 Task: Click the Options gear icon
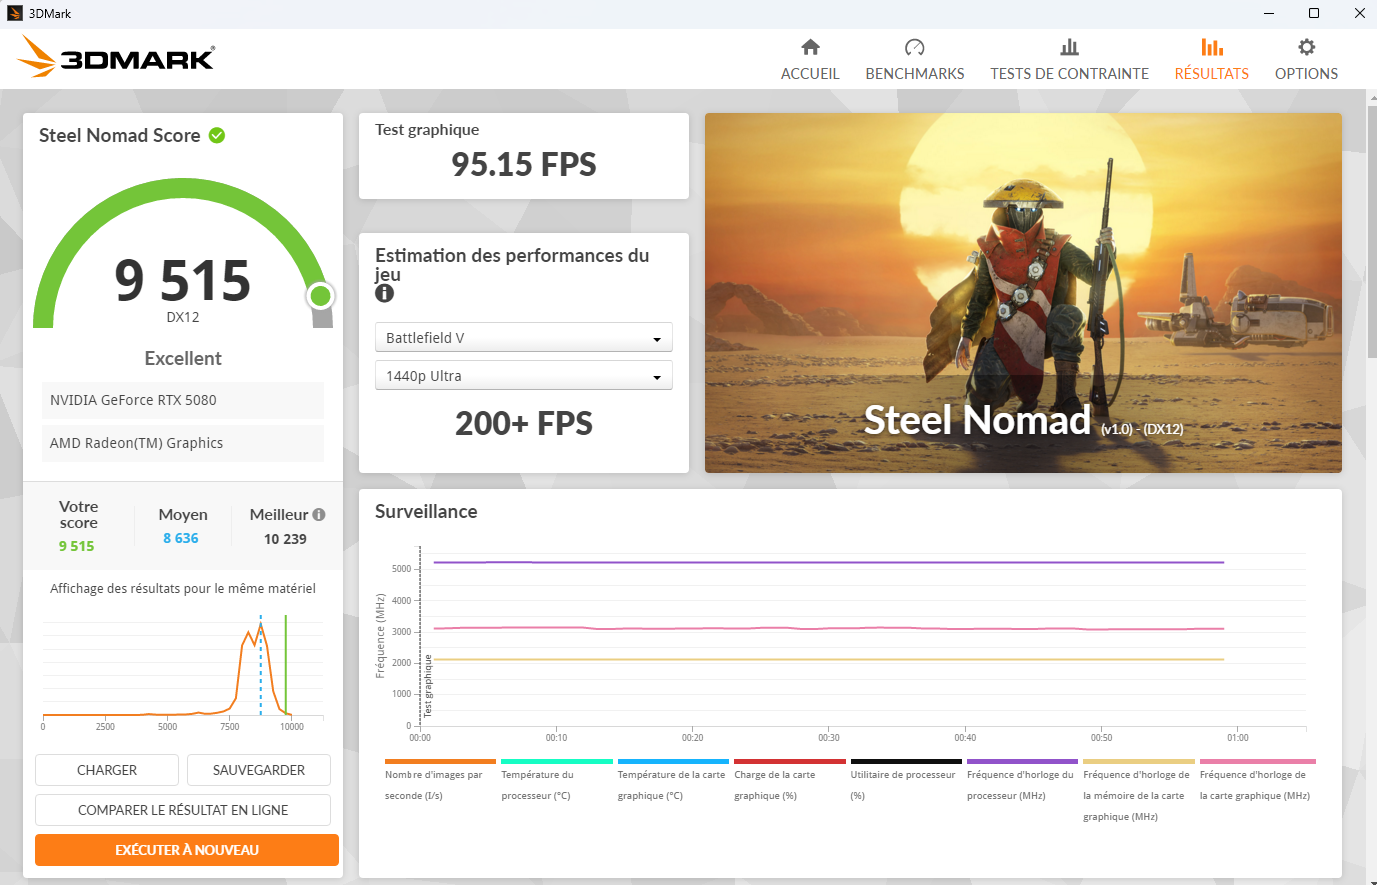[1306, 47]
